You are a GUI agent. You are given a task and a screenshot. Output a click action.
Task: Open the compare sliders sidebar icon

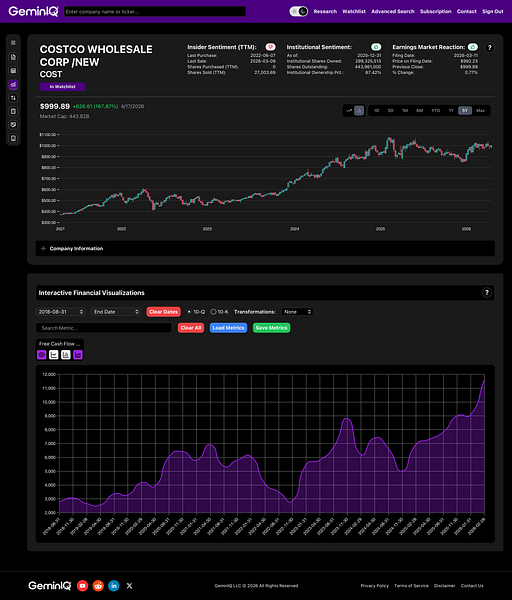[13, 98]
